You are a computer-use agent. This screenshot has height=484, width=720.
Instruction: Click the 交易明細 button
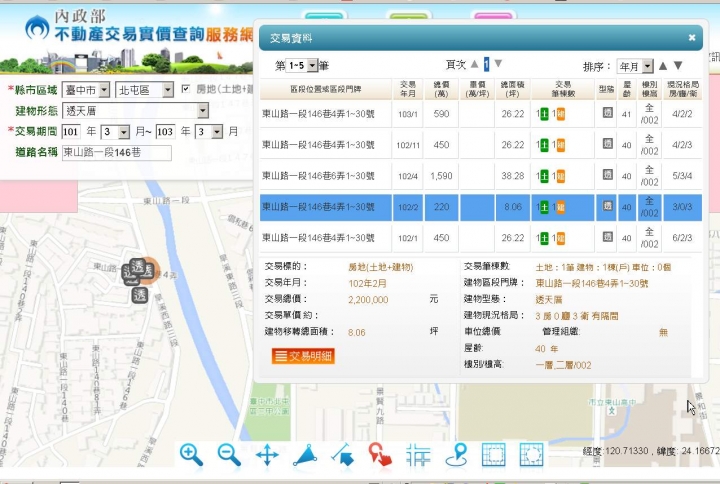[303, 355]
